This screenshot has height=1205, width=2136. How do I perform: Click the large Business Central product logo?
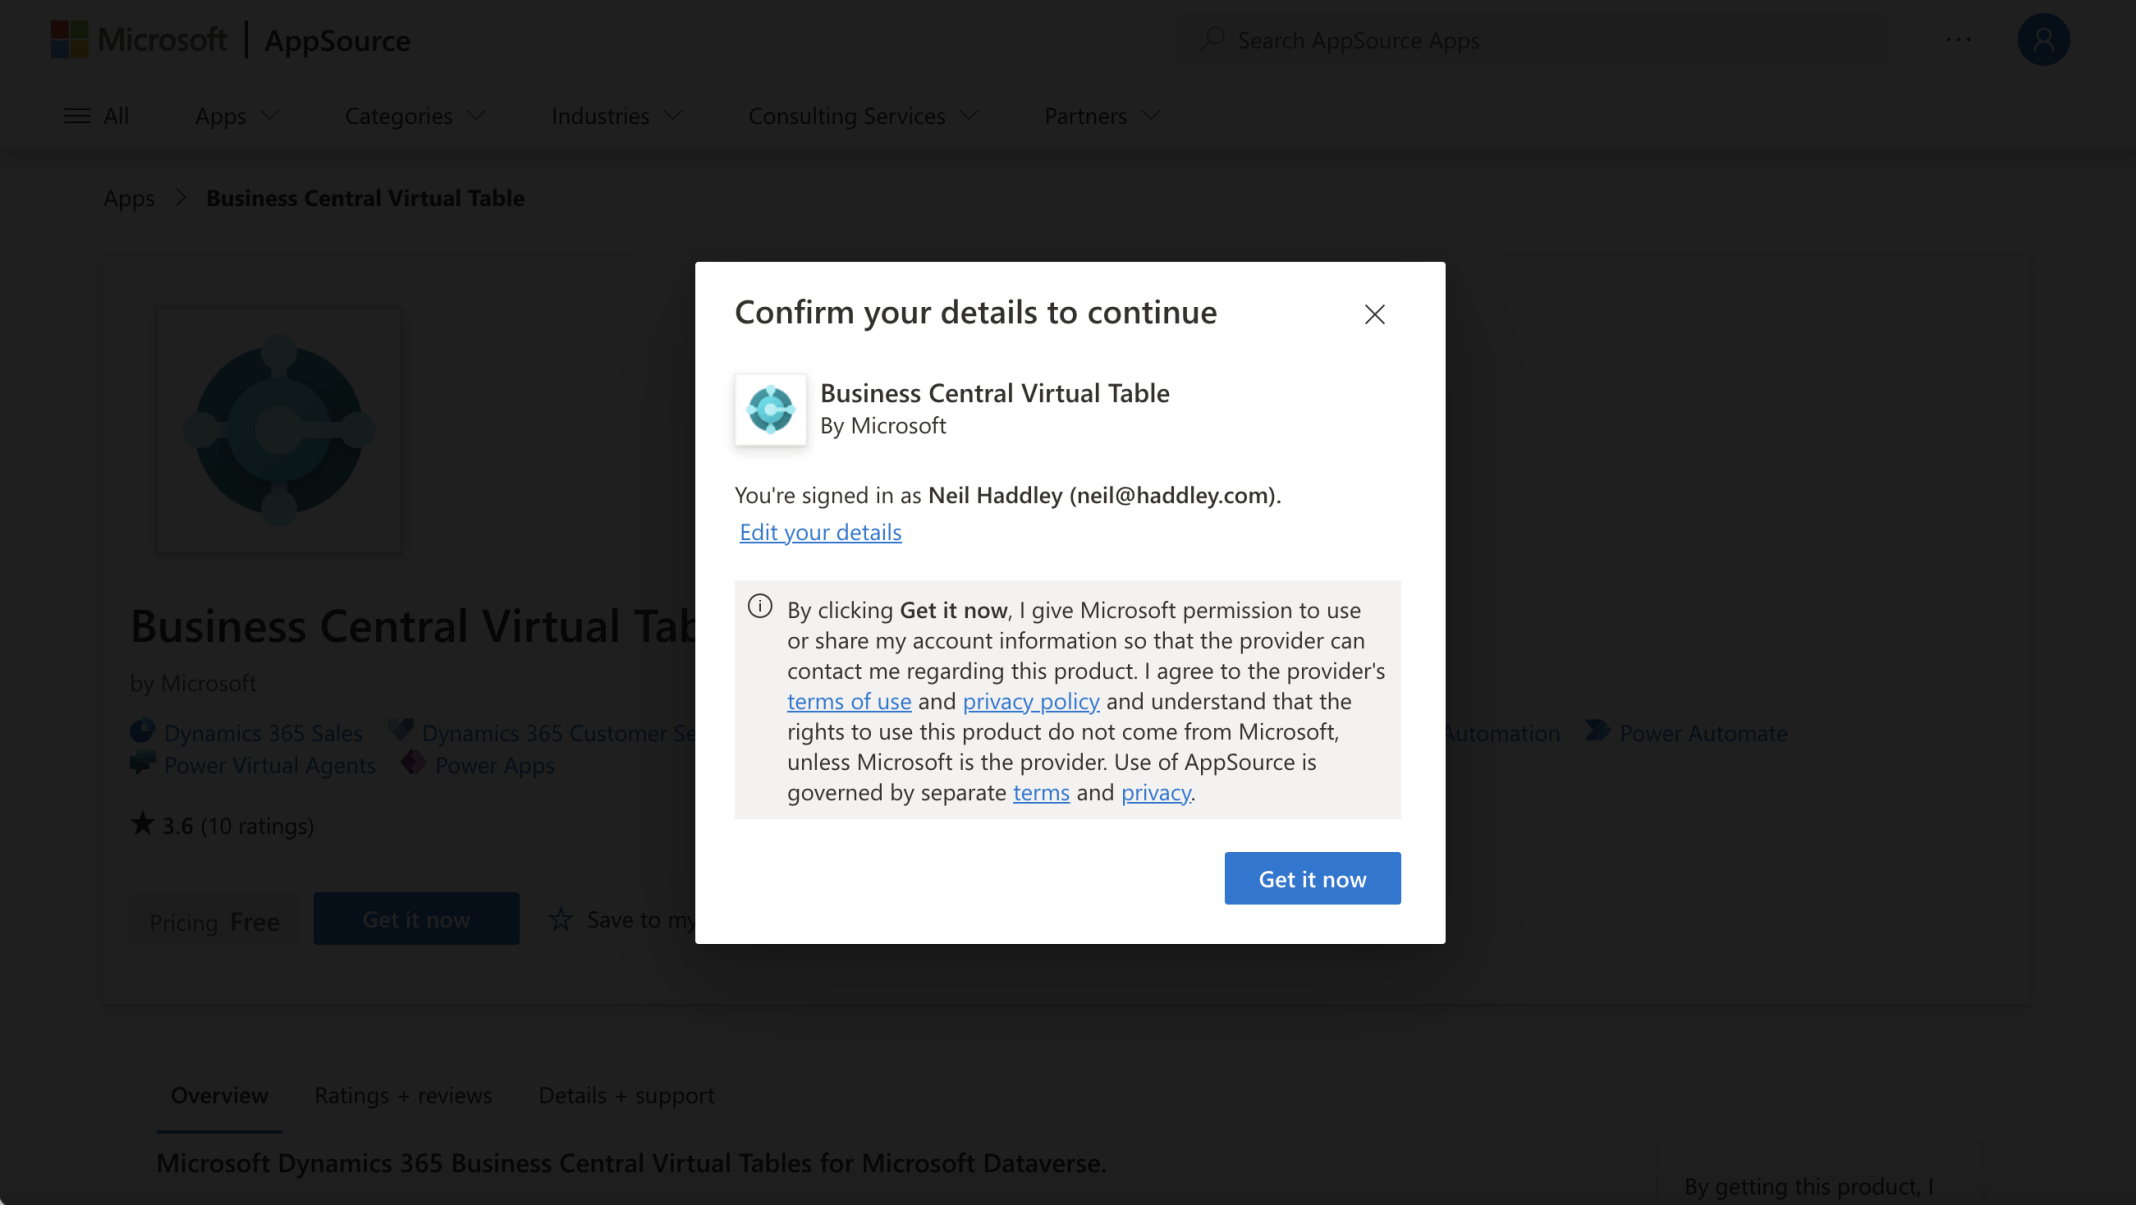279,431
